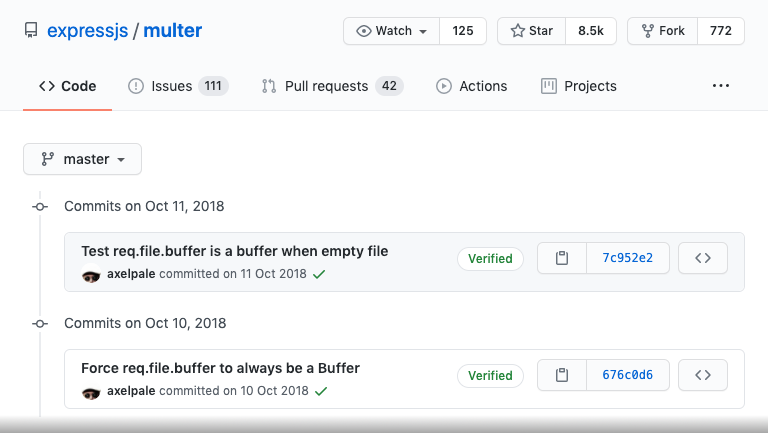This screenshot has width=768, height=433.
Task: Switch to the Issues tab
Action: (178, 86)
